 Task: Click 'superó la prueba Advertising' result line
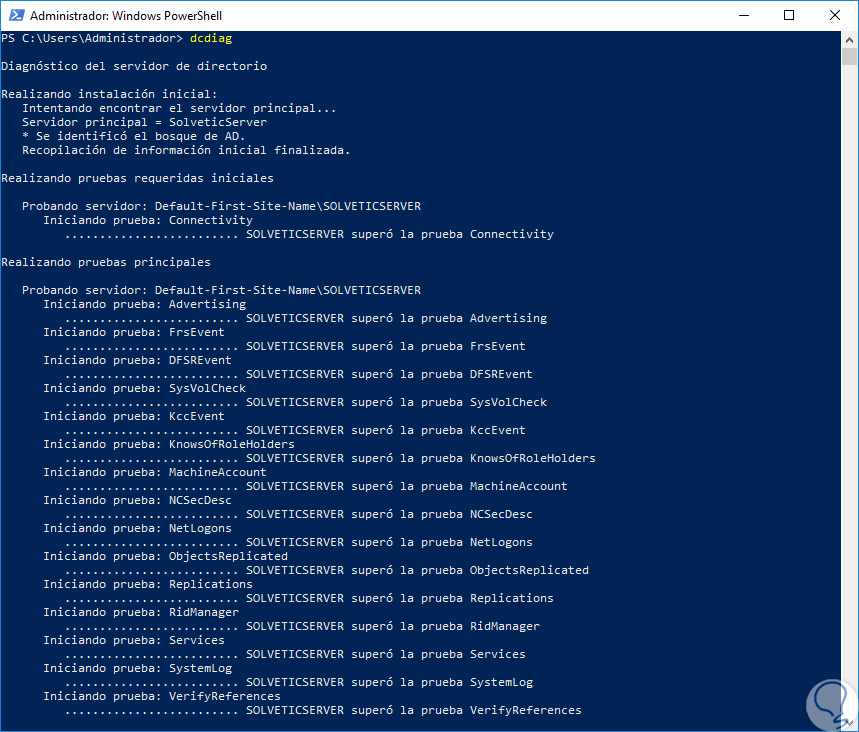306,318
